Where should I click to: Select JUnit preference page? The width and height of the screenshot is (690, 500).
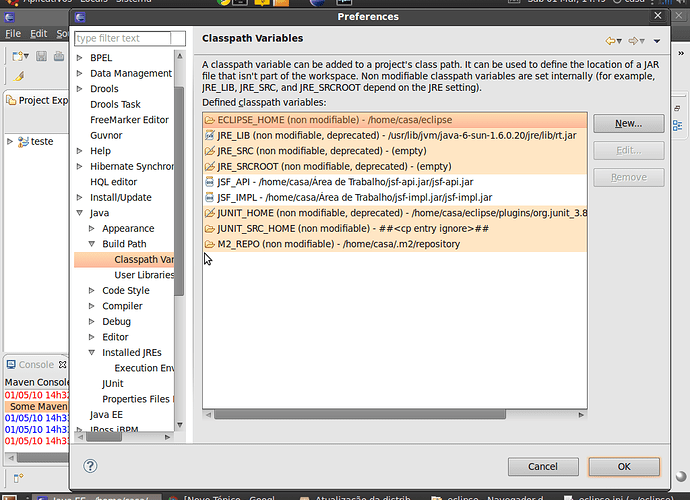click(113, 384)
